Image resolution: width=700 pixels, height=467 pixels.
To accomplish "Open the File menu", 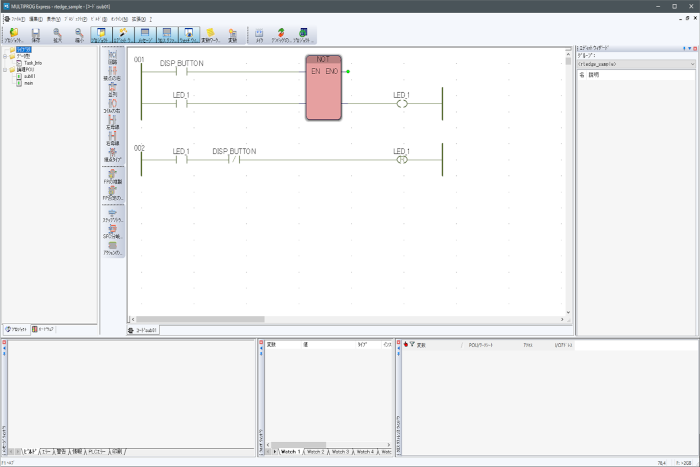I will coord(18,18).
